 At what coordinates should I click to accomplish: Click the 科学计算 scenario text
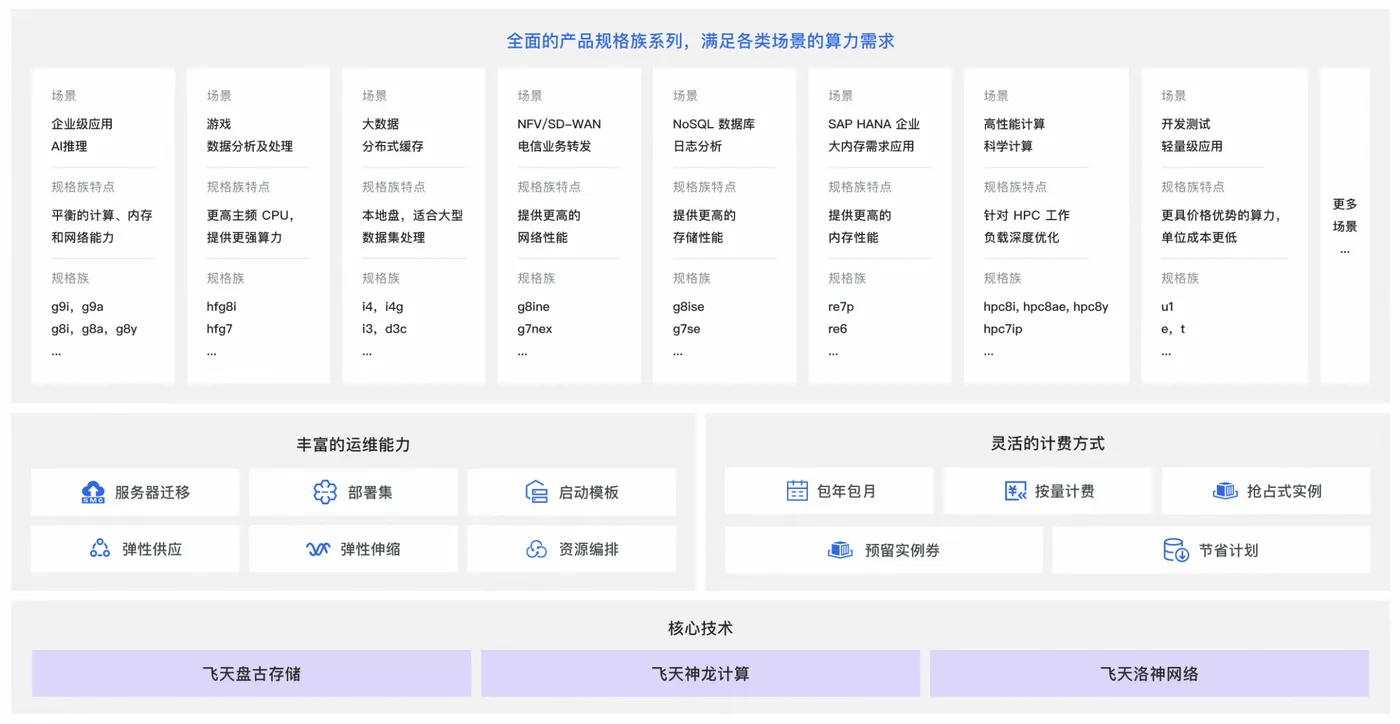click(x=1009, y=146)
